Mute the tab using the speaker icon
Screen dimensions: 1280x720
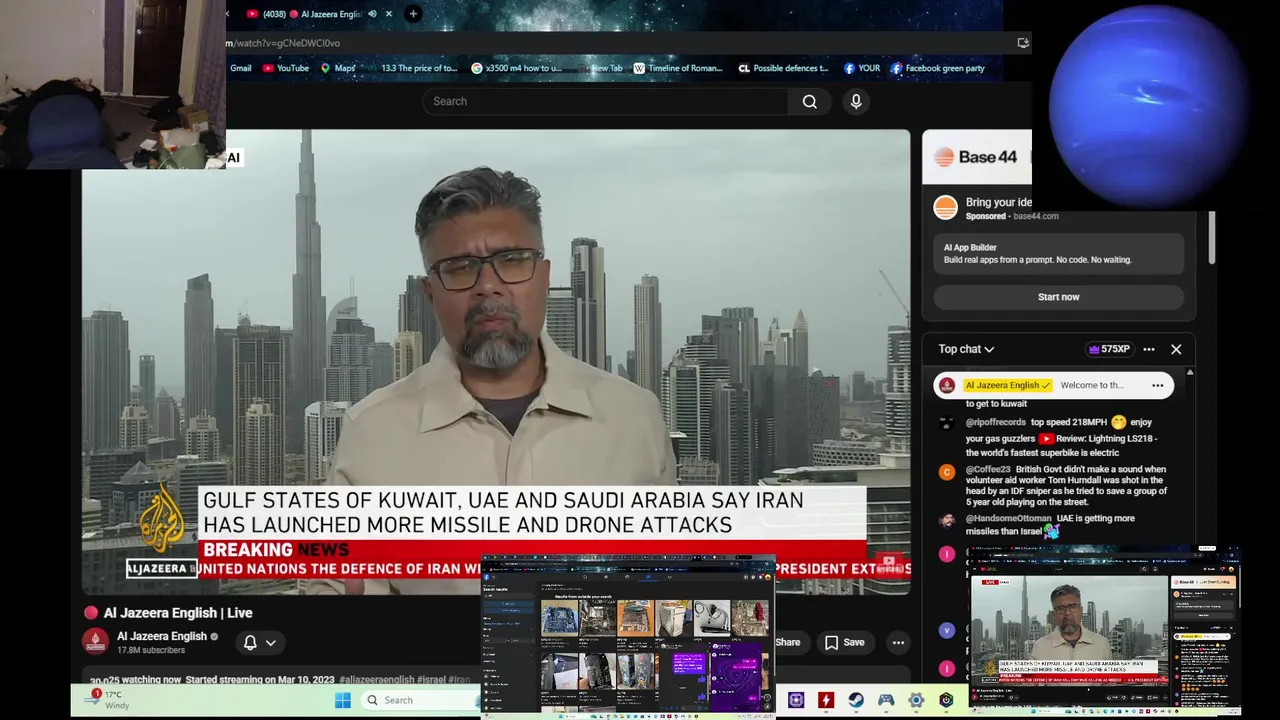(x=372, y=14)
